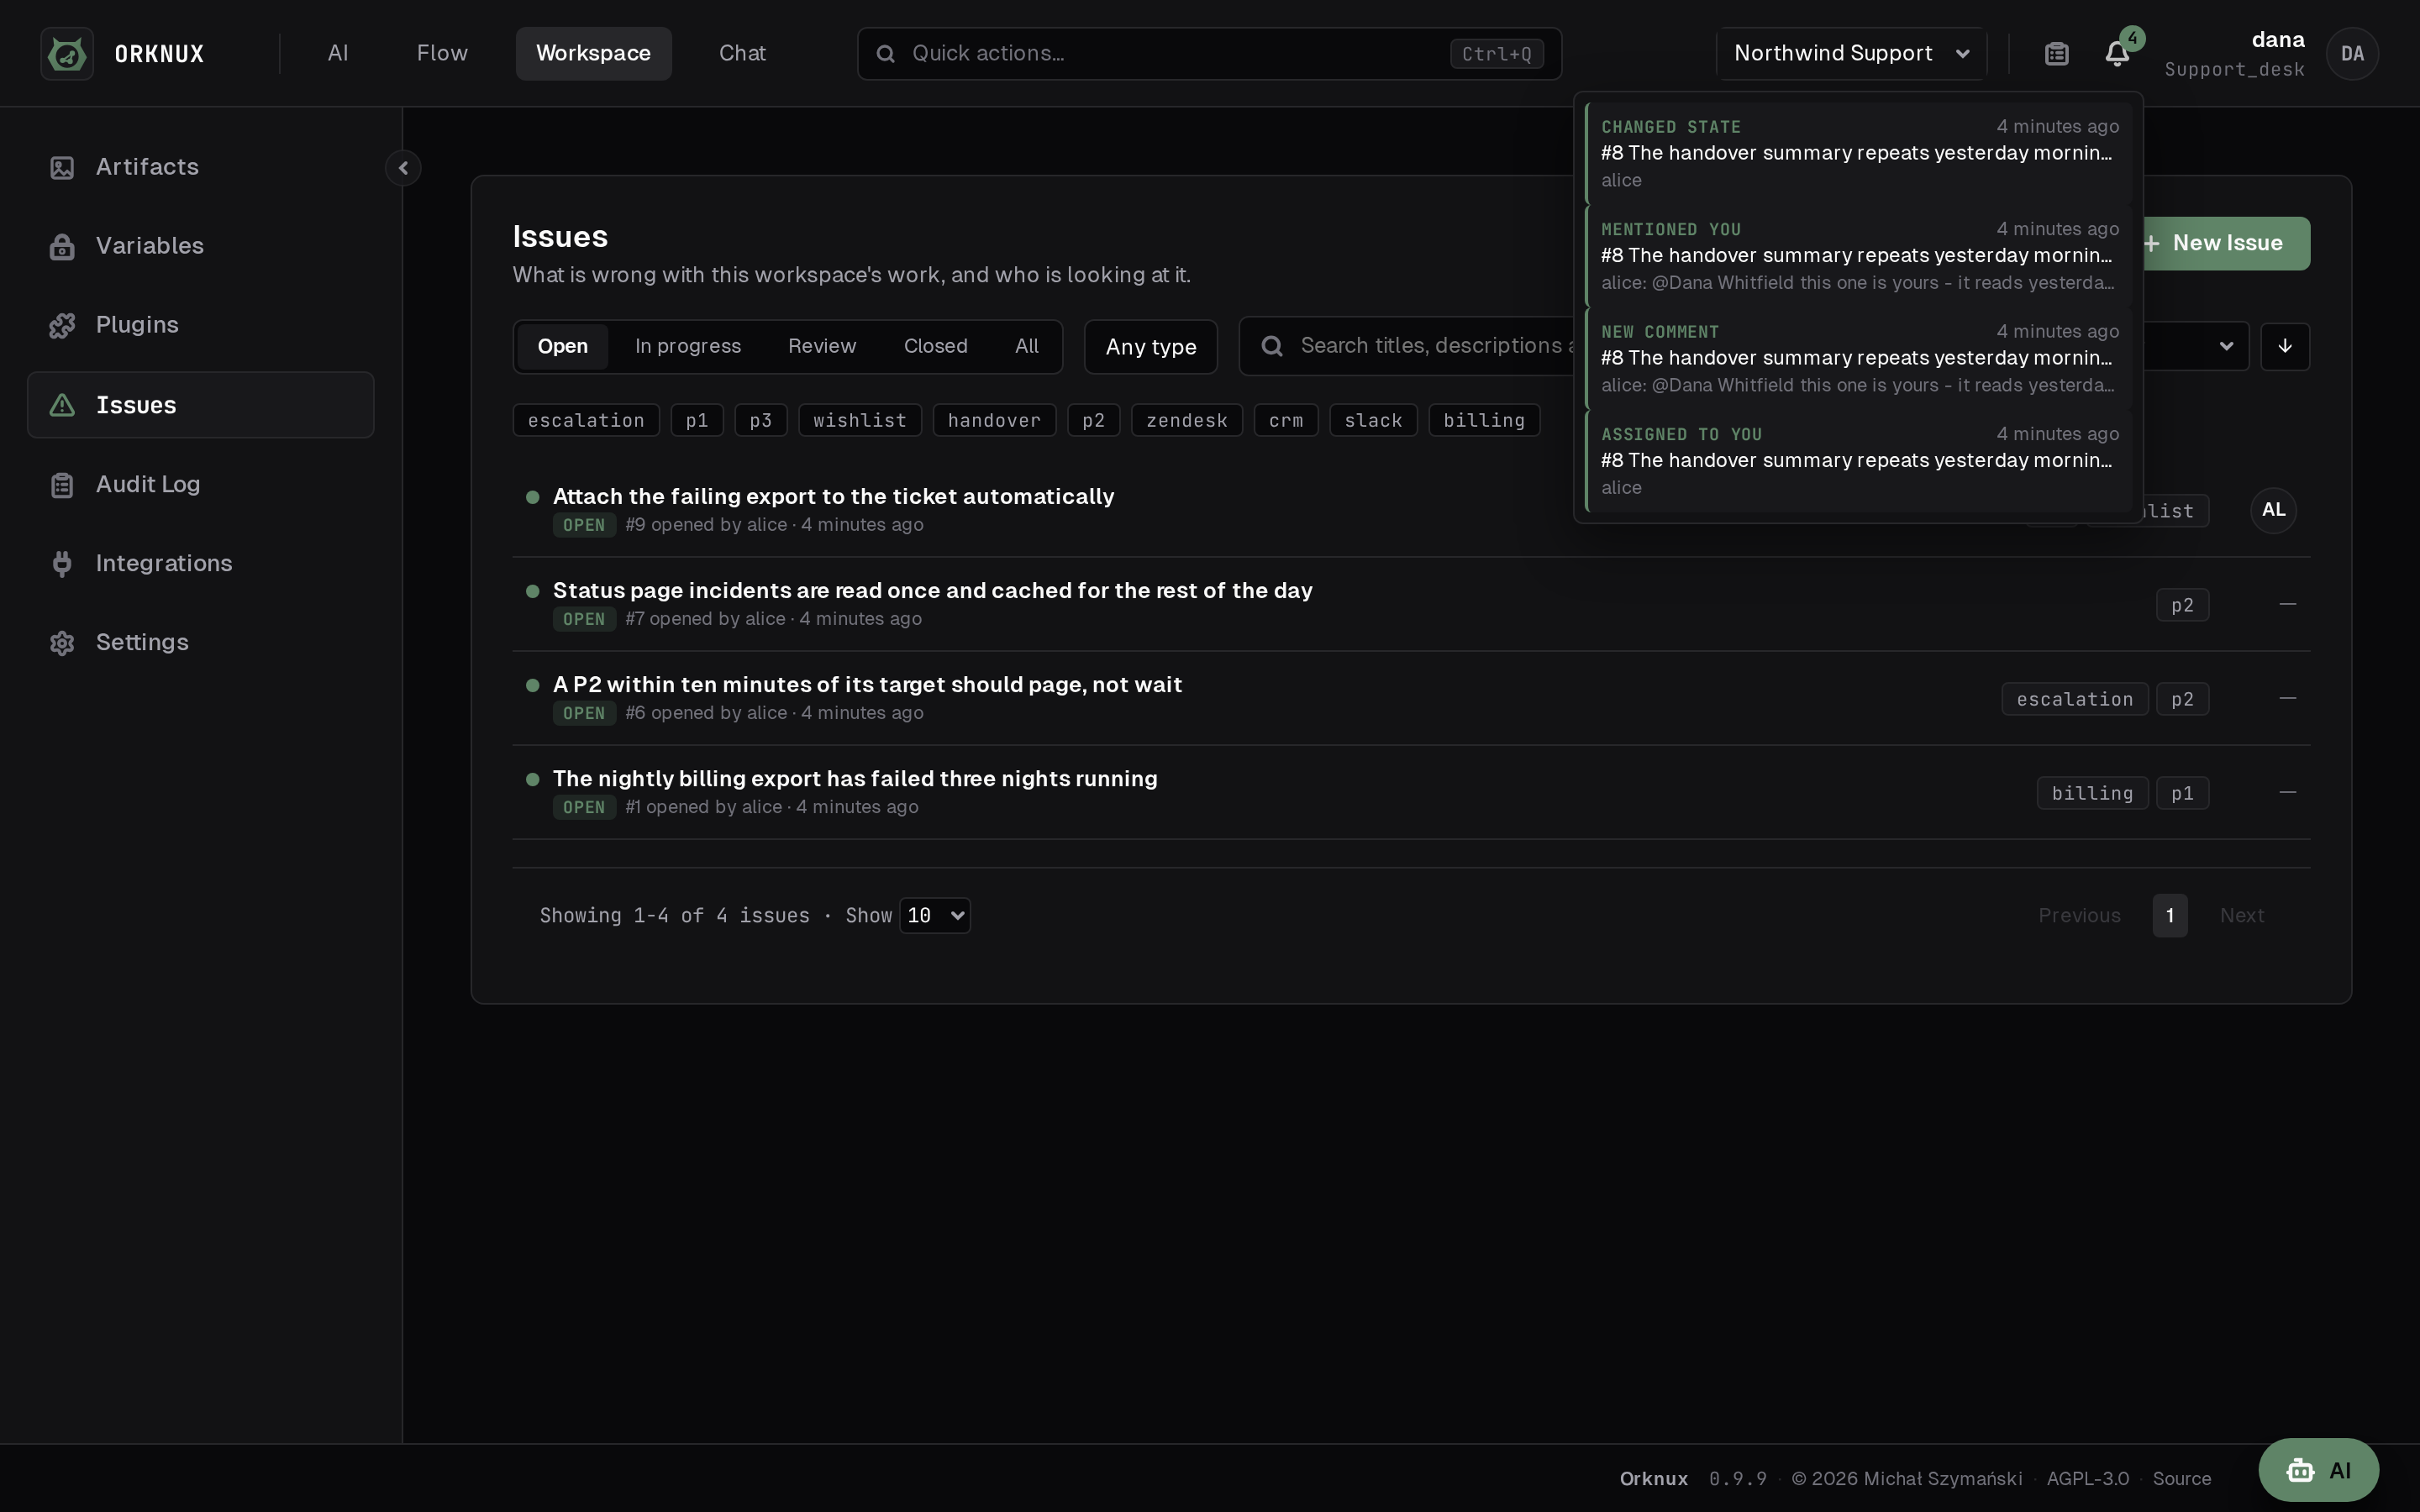The width and height of the screenshot is (2420, 1512).
Task: Open issue 'Status page incidents are read once'
Action: tap(932, 590)
